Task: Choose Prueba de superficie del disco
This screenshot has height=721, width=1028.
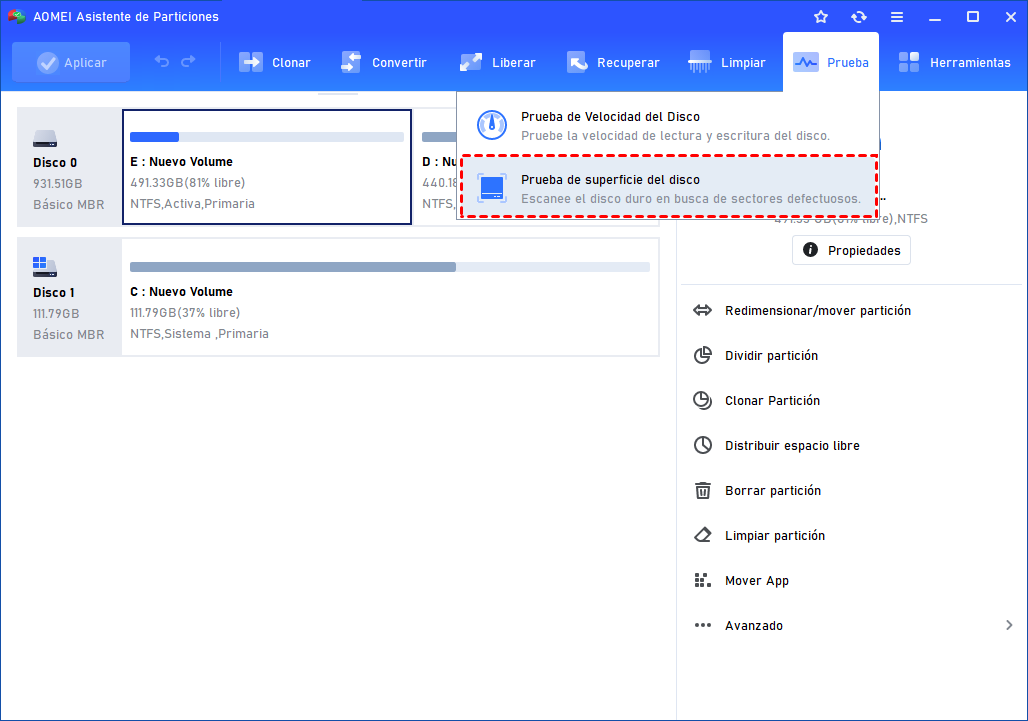Action: (669, 188)
